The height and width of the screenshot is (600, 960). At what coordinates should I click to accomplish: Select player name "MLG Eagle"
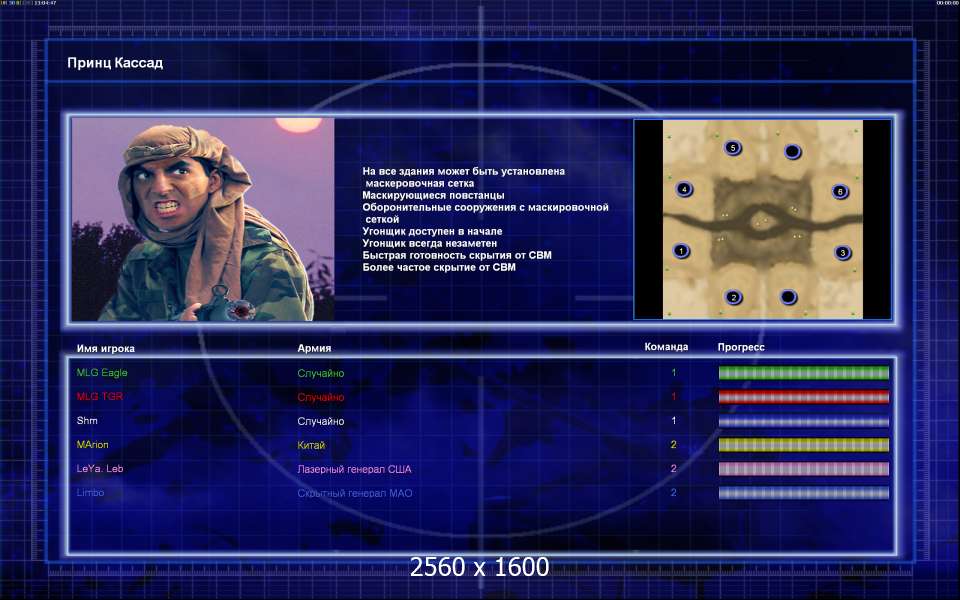102,373
